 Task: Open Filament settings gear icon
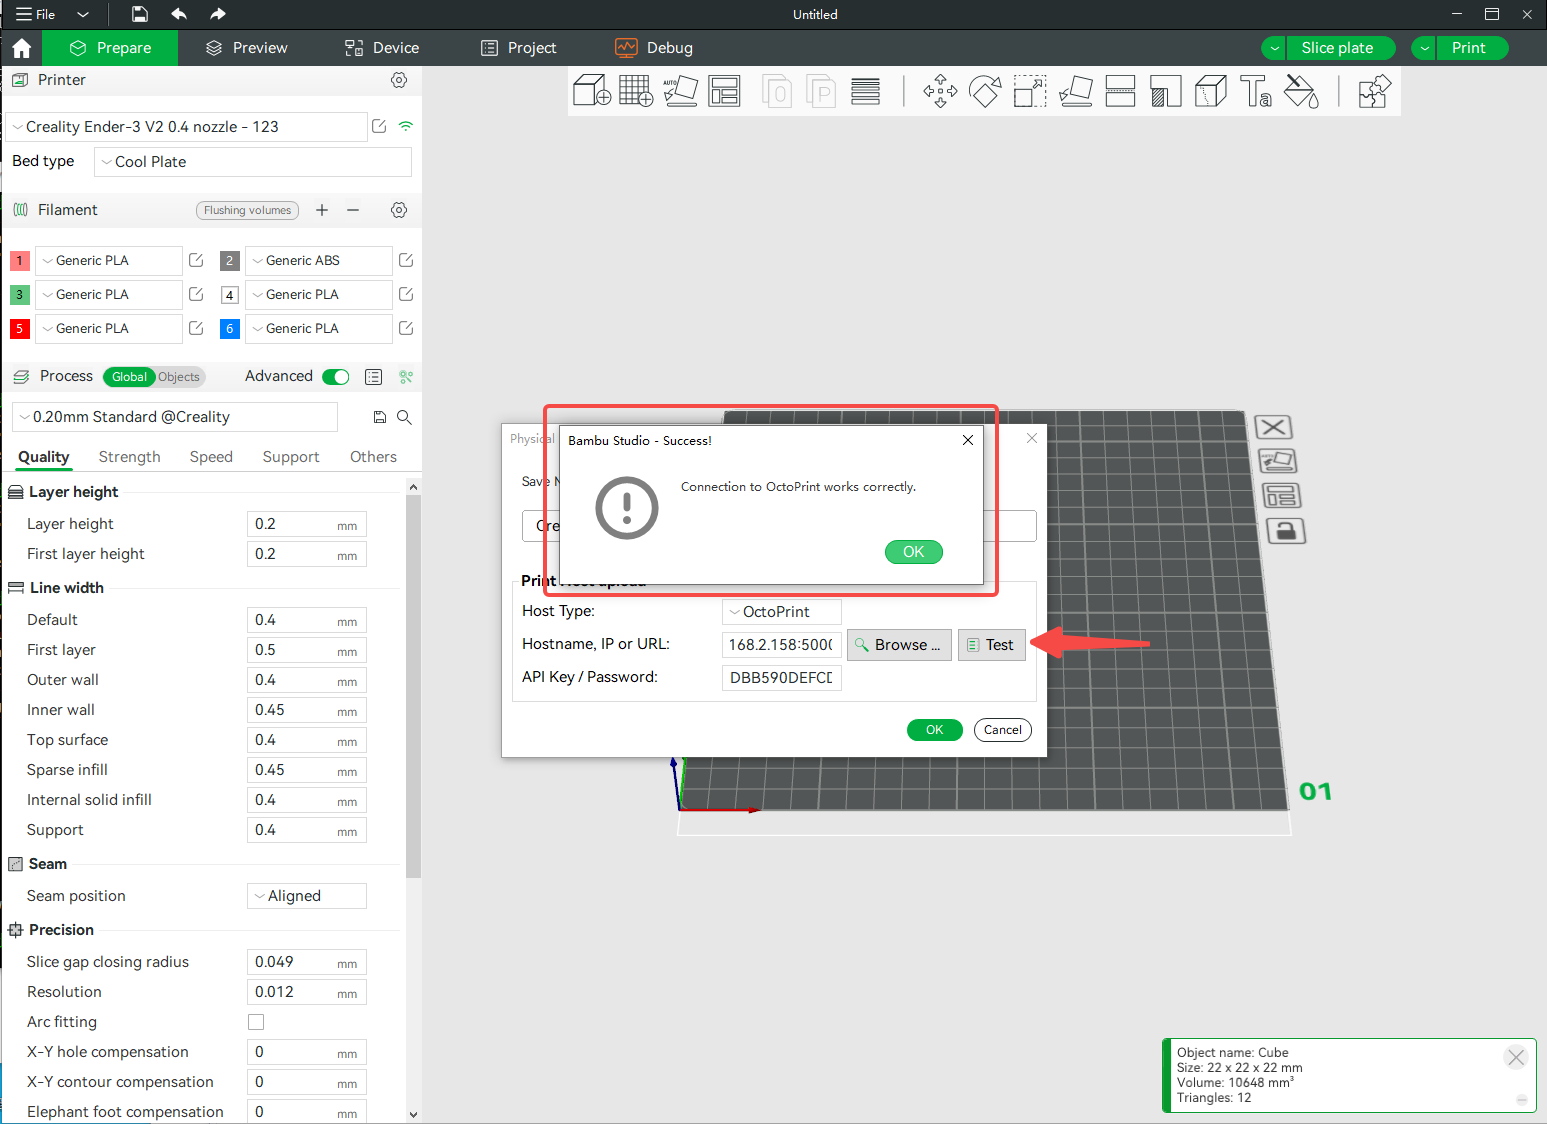pyautogui.click(x=399, y=210)
